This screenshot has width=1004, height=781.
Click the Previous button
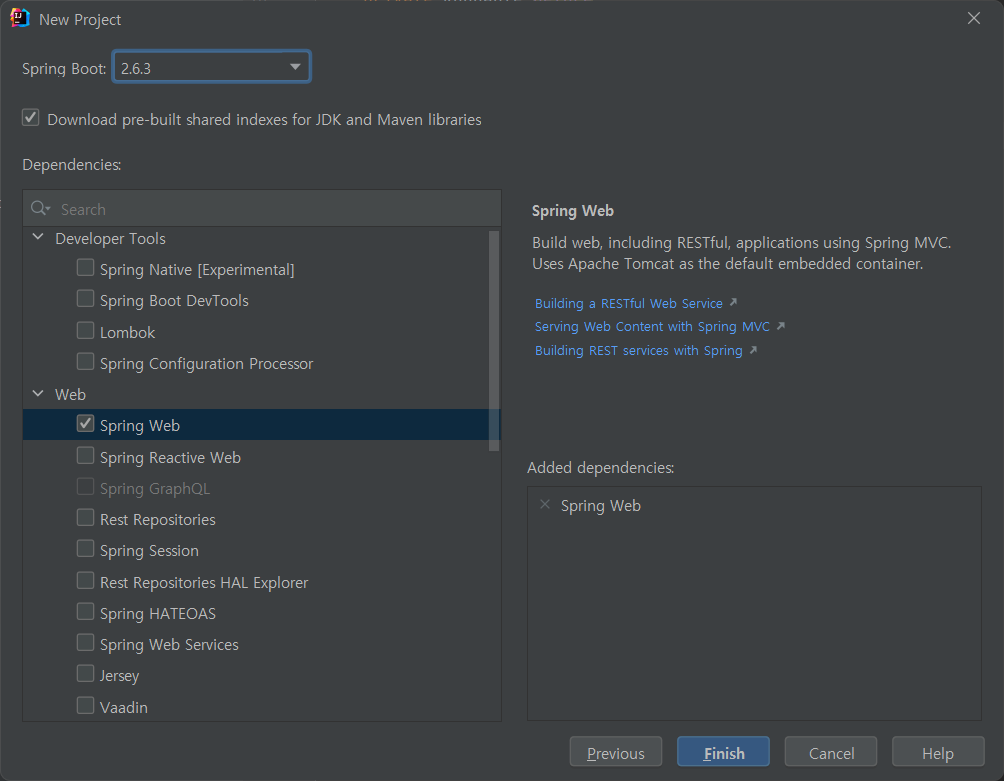pos(615,752)
